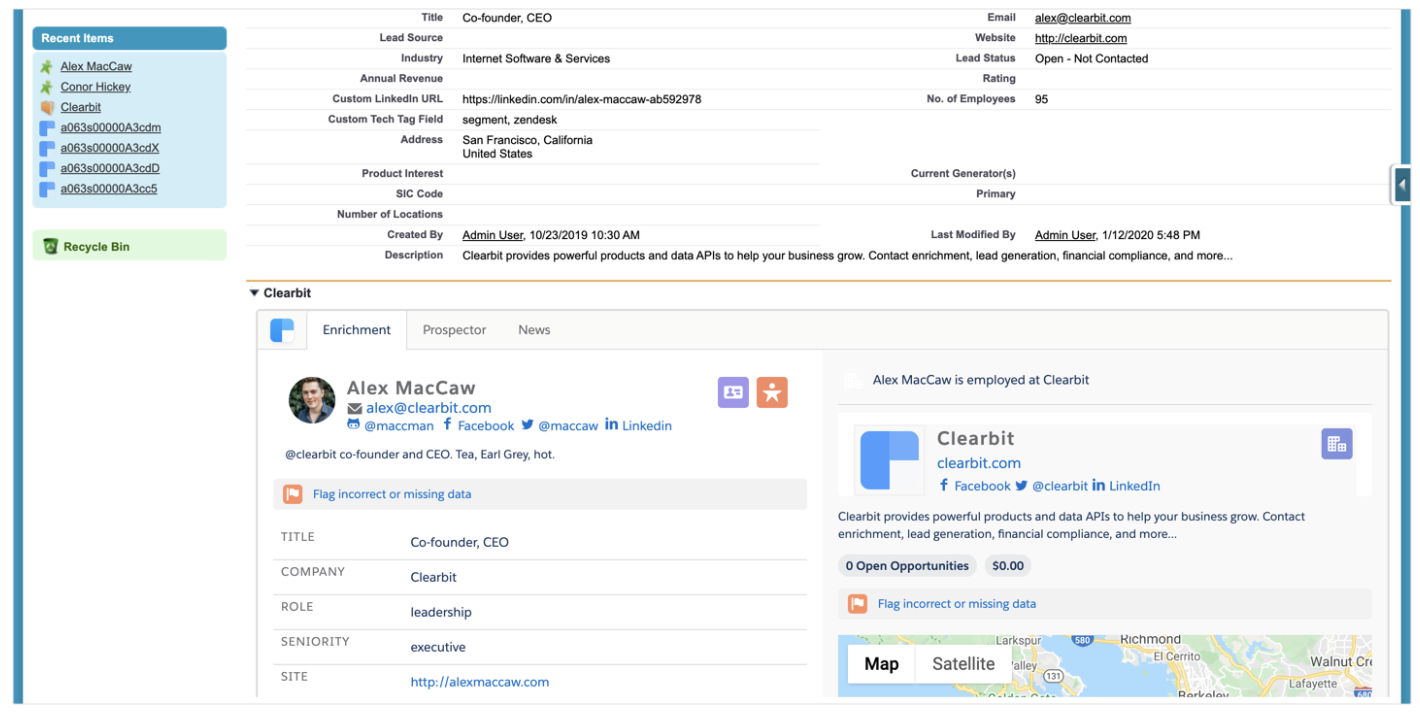Open the Recycle Bin
Image resolution: width=1420 pixels, height=728 pixels.
[96, 247]
